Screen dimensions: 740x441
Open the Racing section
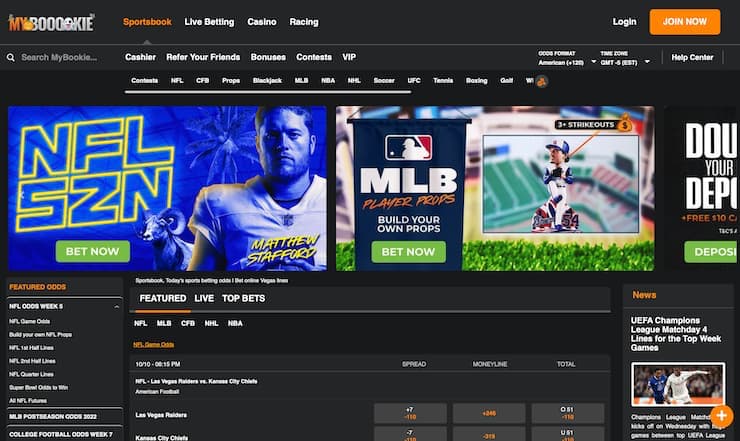pos(304,22)
